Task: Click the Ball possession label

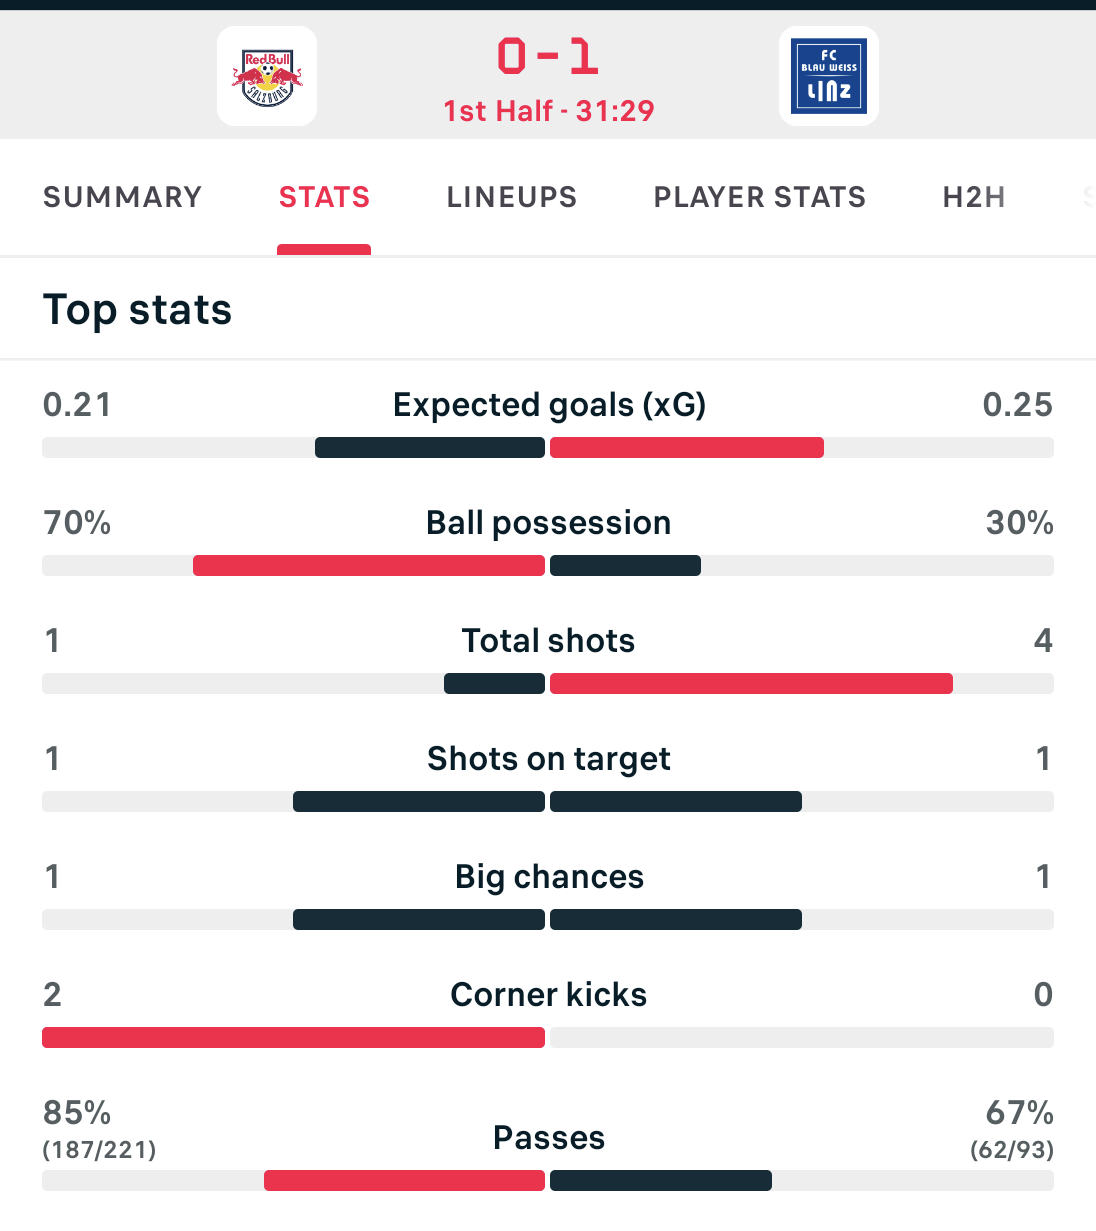Action: point(548,523)
